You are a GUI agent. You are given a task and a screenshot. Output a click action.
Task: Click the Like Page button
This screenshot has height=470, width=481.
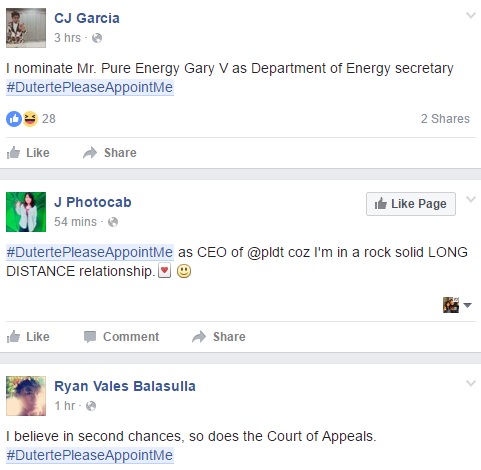[x=411, y=204]
